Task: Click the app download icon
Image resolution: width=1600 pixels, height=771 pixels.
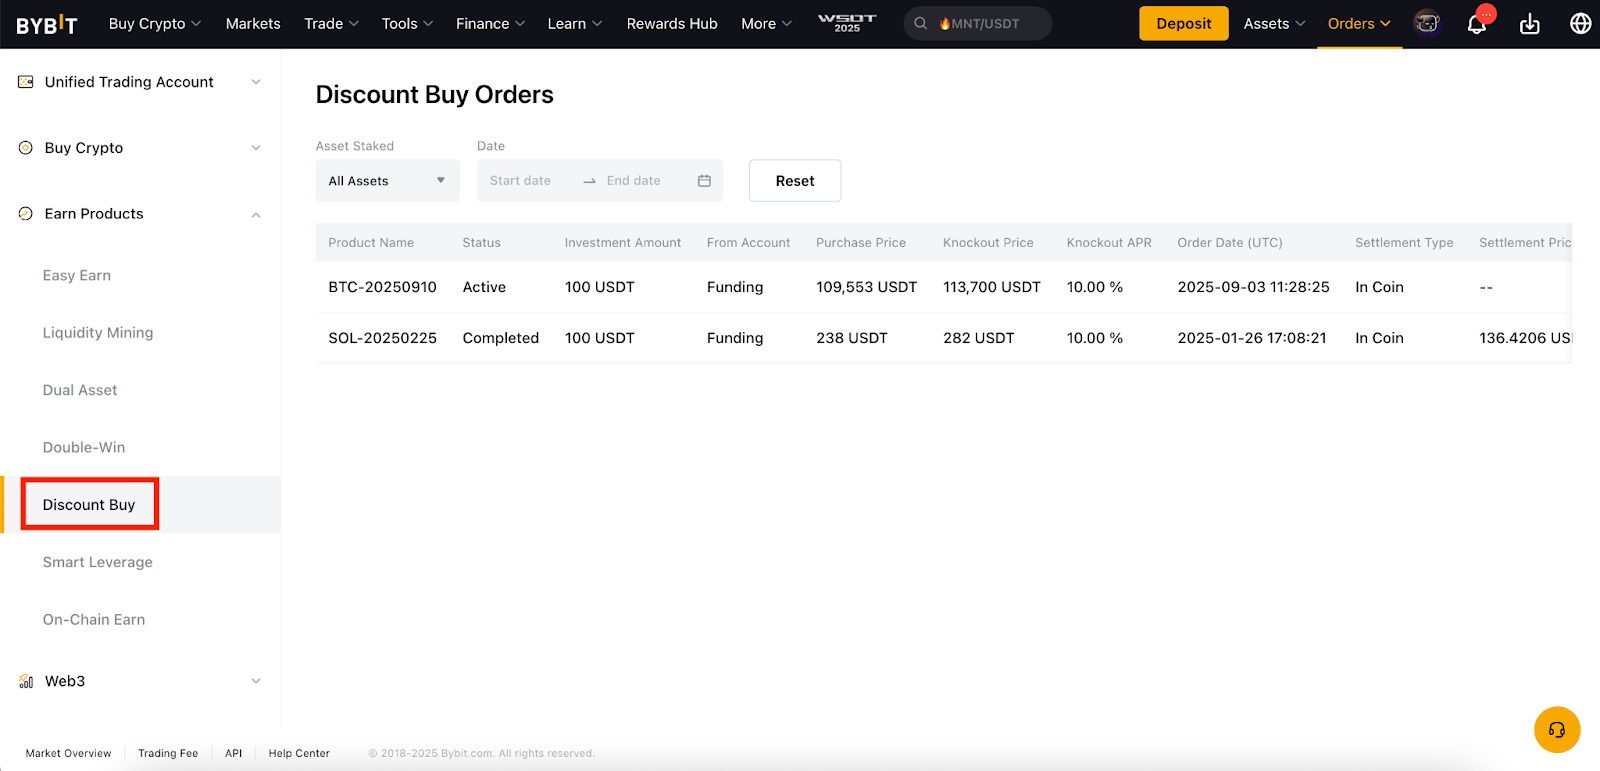Action: (x=1530, y=24)
